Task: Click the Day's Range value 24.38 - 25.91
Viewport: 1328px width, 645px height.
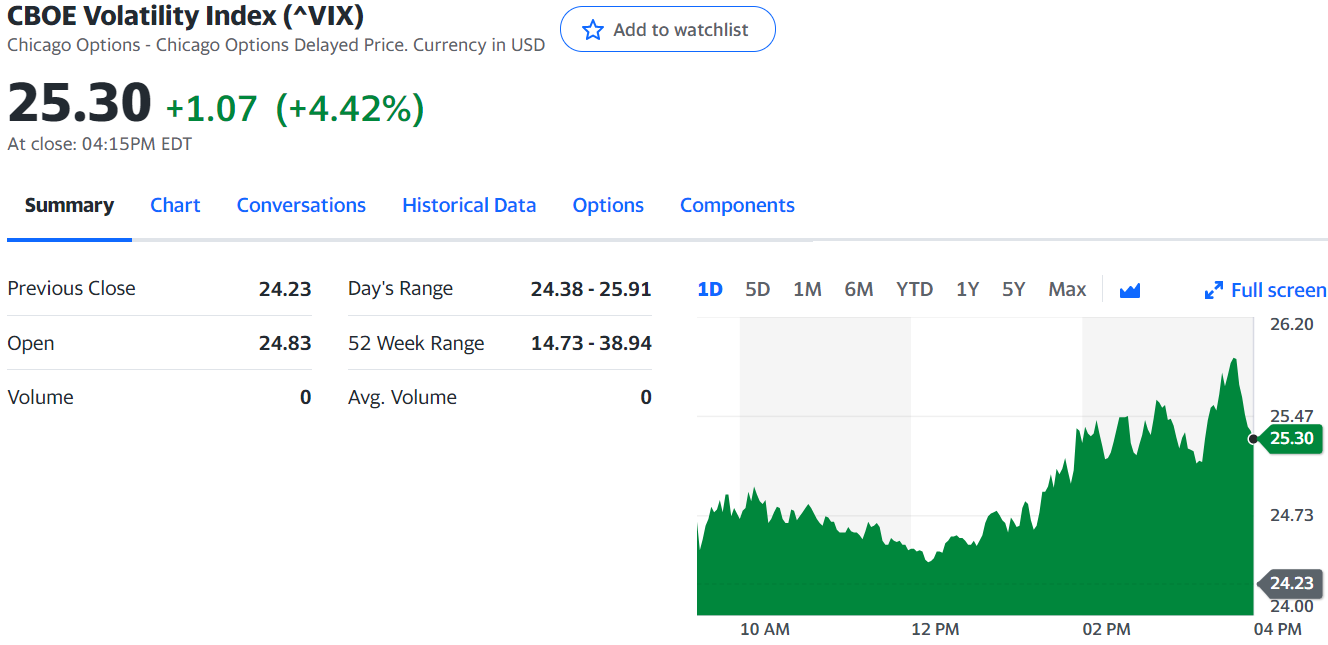Action: [x=591, y=289]
